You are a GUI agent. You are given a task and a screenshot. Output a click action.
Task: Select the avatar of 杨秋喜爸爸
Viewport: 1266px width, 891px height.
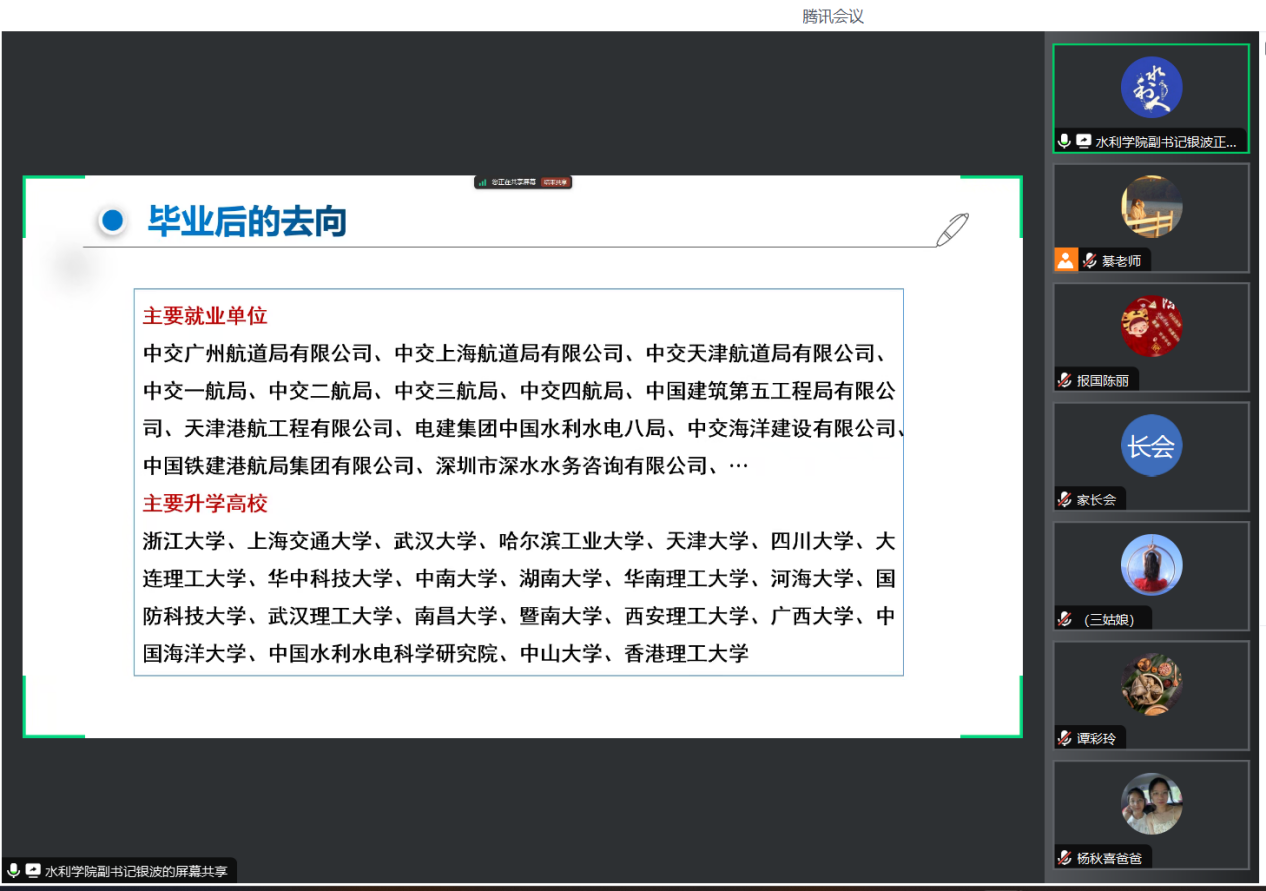coord(1151,803)
